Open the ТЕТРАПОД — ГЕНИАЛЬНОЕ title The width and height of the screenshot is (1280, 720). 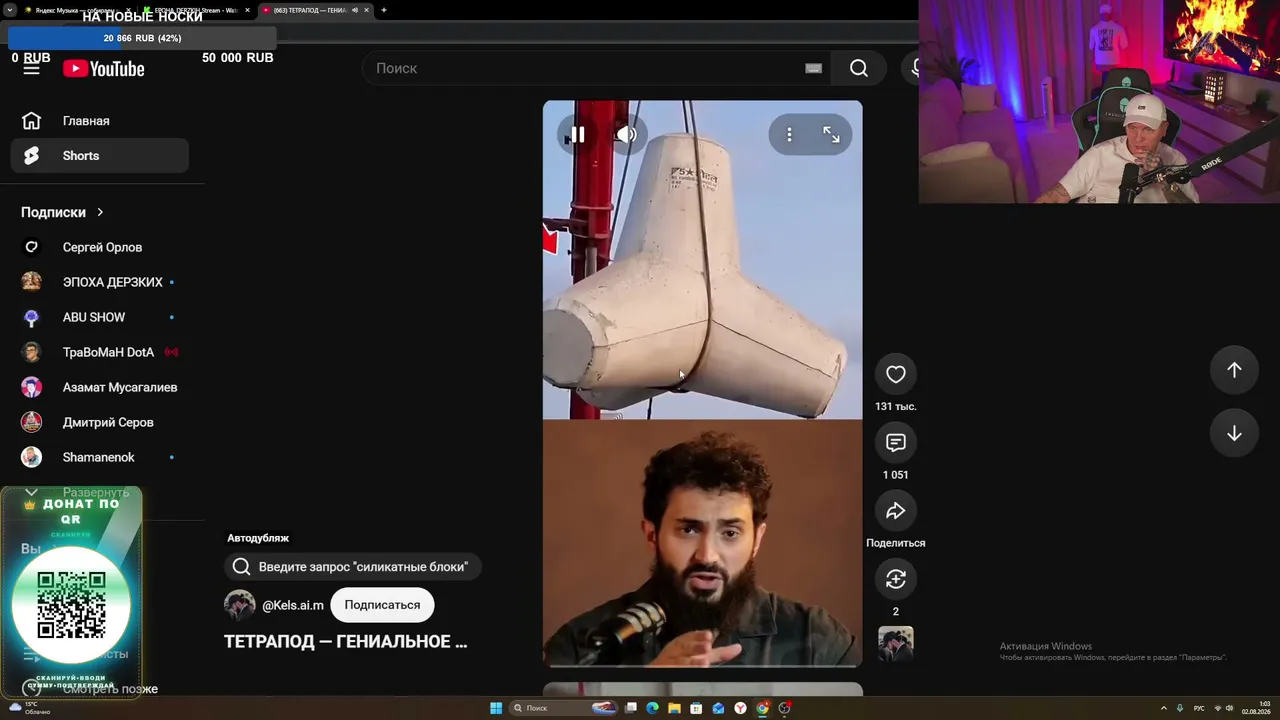[346, 641]
